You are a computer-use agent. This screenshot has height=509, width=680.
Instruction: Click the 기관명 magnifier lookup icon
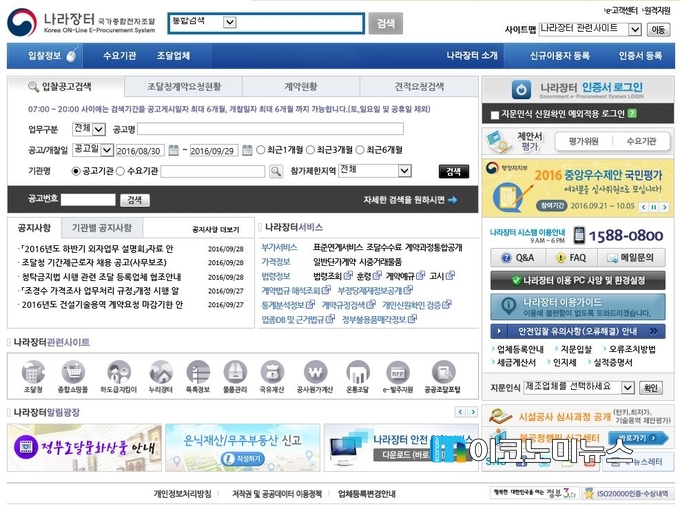[276, 171]
